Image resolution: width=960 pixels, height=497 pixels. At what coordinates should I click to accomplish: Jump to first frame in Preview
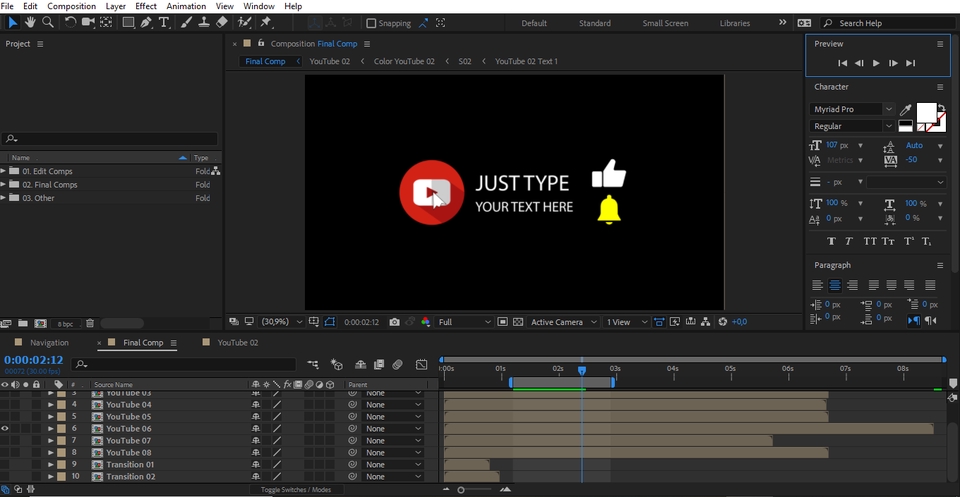point(842,63)
